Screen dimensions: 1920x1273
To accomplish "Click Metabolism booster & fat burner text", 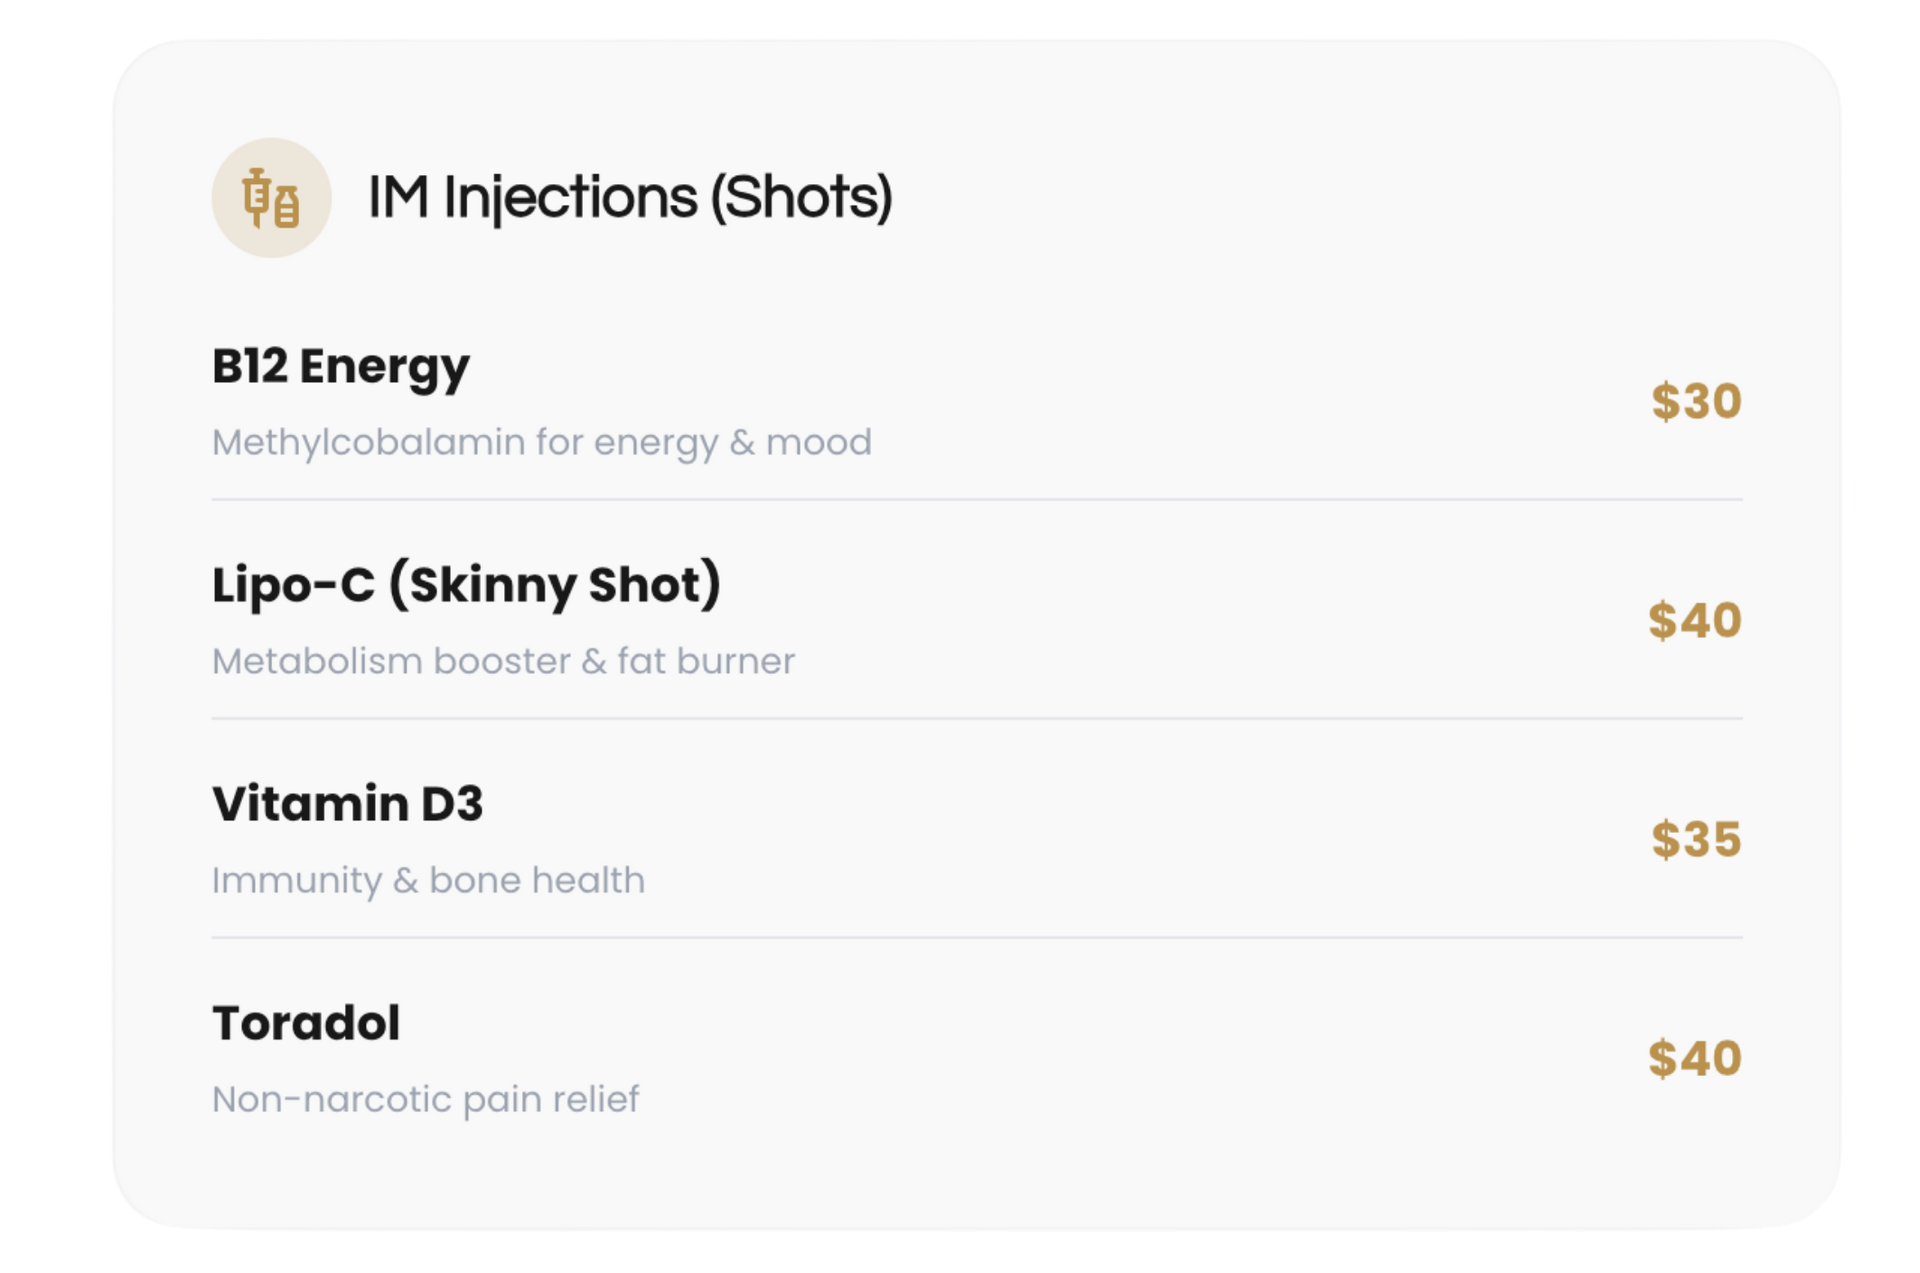I will tap(503, 661).
